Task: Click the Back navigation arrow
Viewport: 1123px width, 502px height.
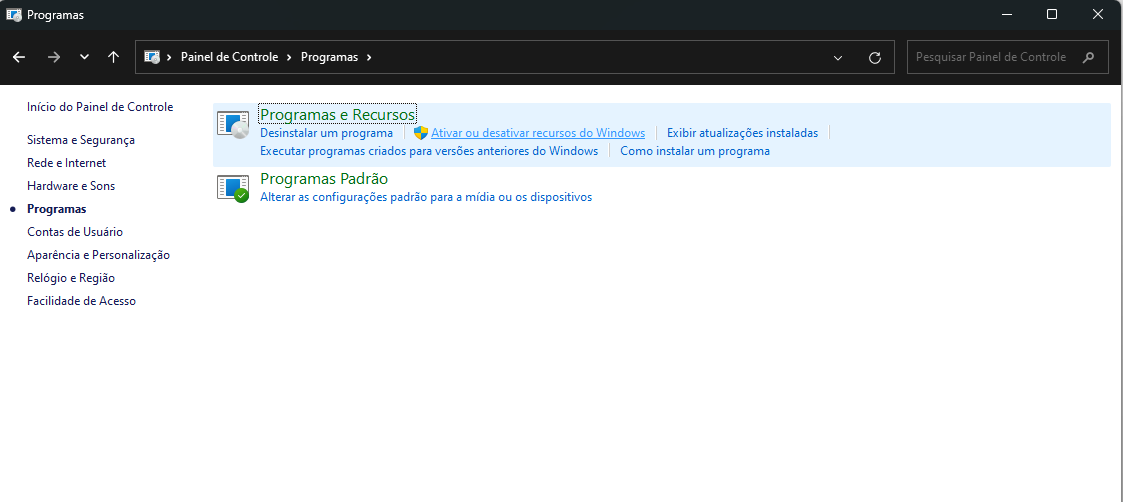Action: pyautogui.click(x=19, y=57)
